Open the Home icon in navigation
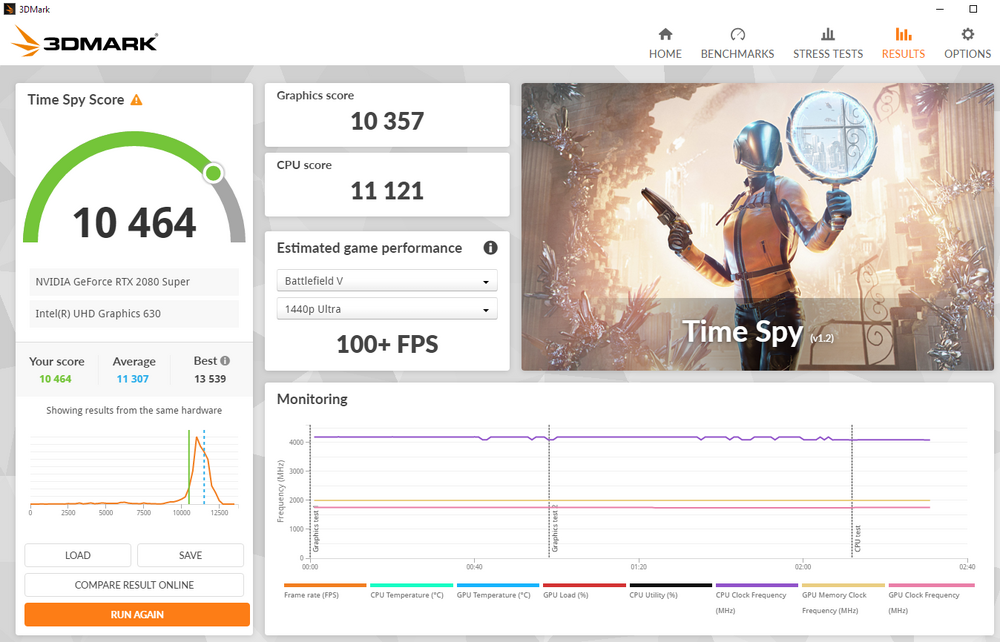1000x642 pixels. tap(665, 34)
